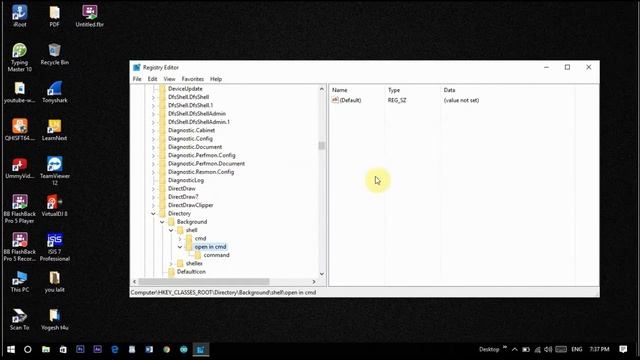Open Scan To desktop shortcut
640x360 pixels.
pos(20,319)
